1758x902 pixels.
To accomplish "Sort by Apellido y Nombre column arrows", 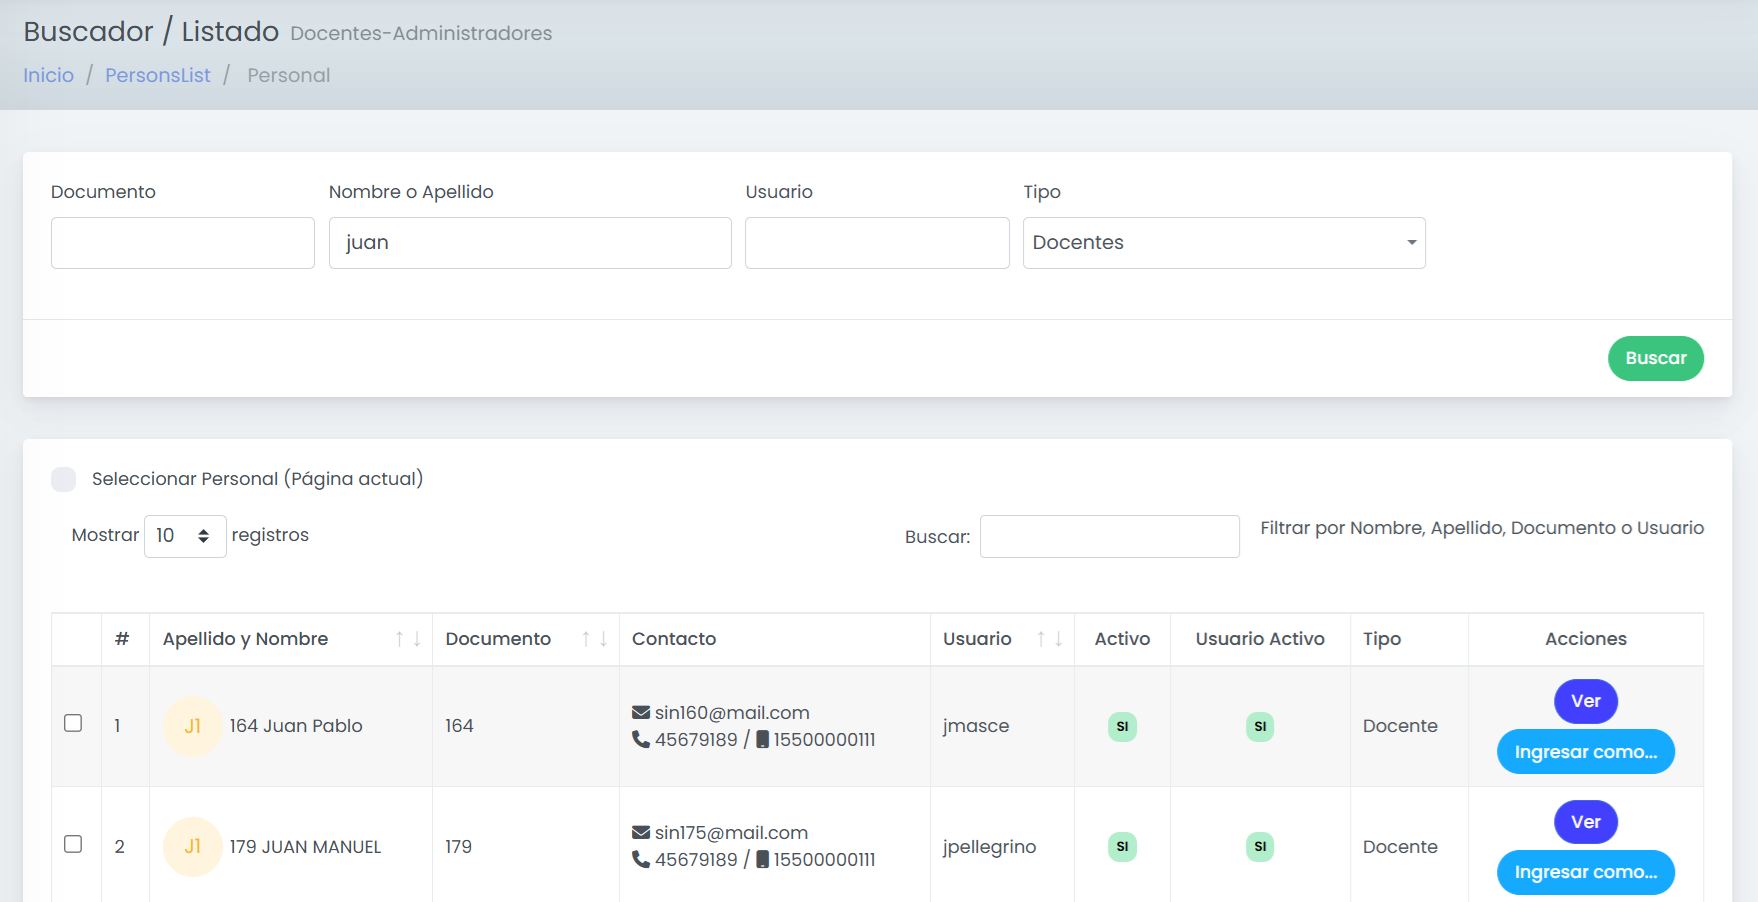I will coord(408,639).
